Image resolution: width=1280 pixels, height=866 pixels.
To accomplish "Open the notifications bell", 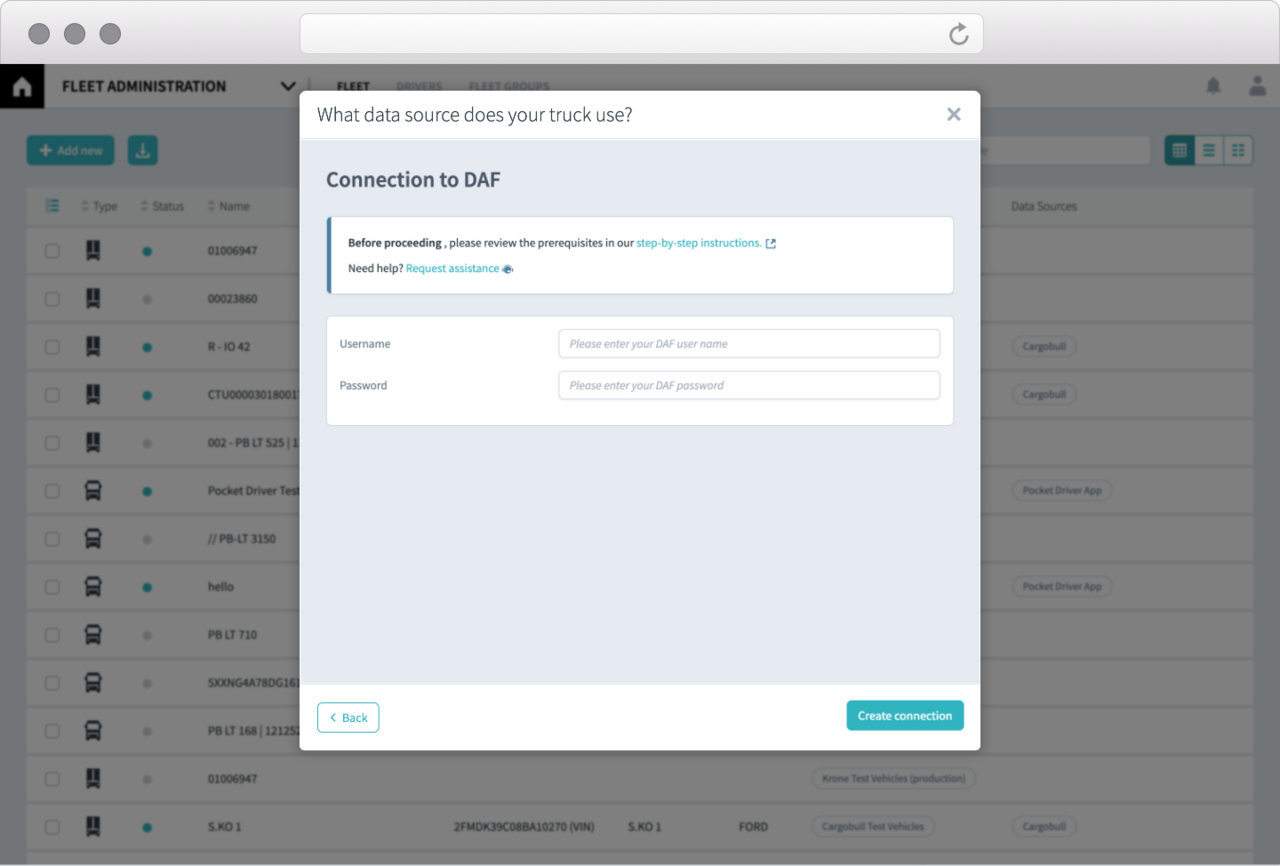I will coord(1213,87).
